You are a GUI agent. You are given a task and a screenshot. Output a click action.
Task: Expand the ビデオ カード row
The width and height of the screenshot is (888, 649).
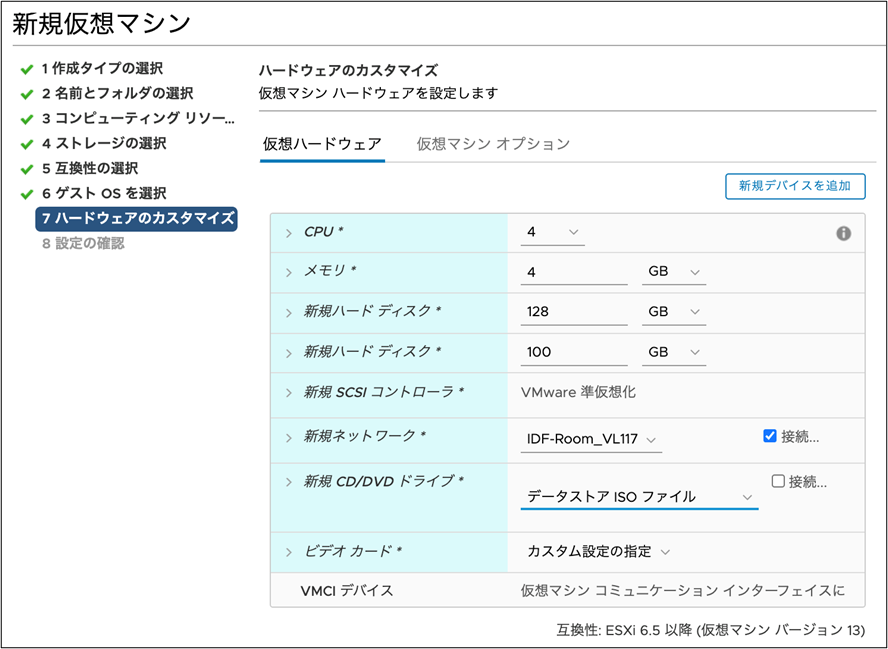[x=289, y=552]
